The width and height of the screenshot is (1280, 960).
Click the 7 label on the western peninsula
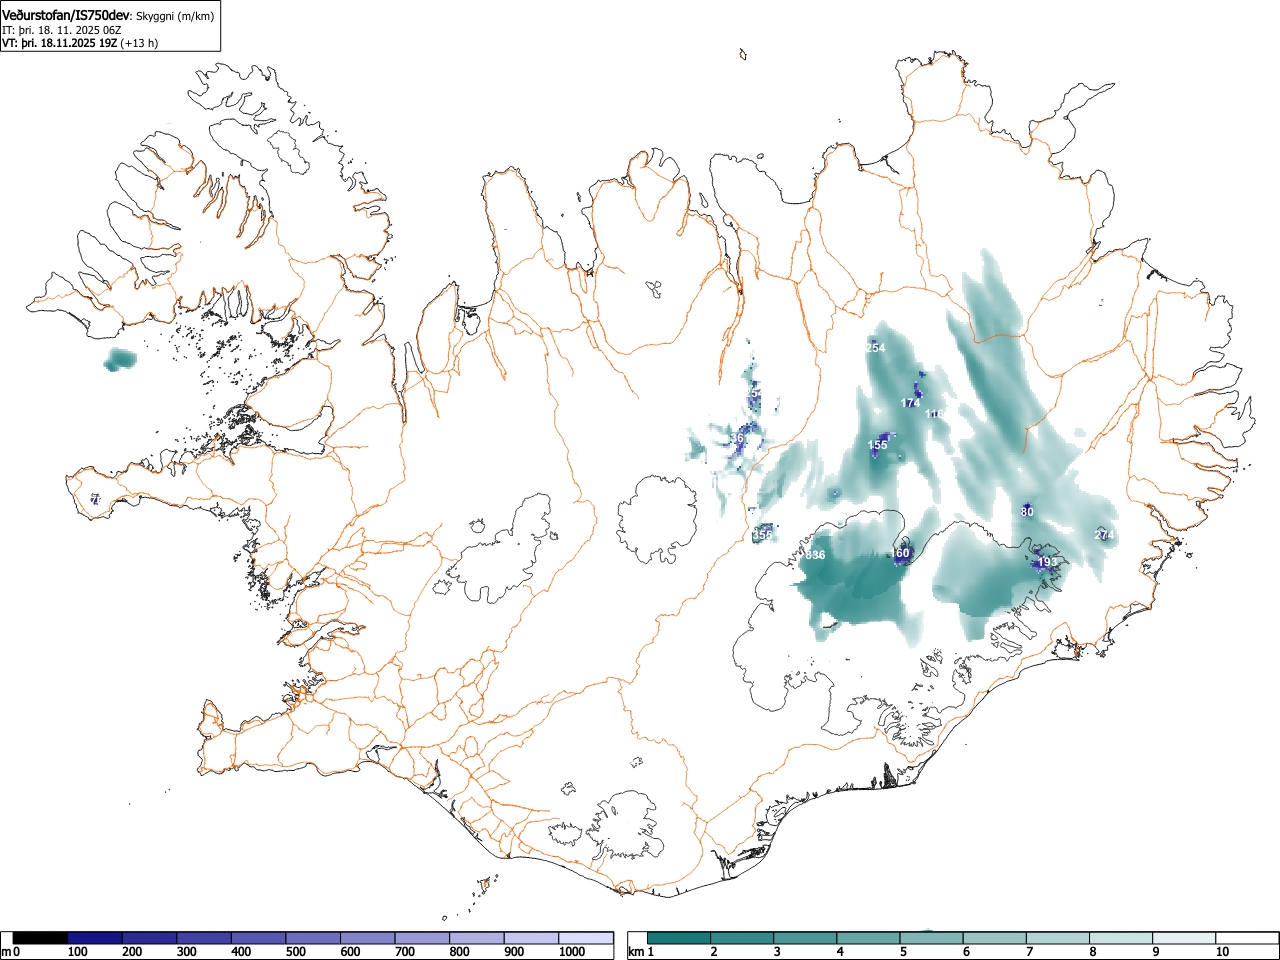(94, 498)
